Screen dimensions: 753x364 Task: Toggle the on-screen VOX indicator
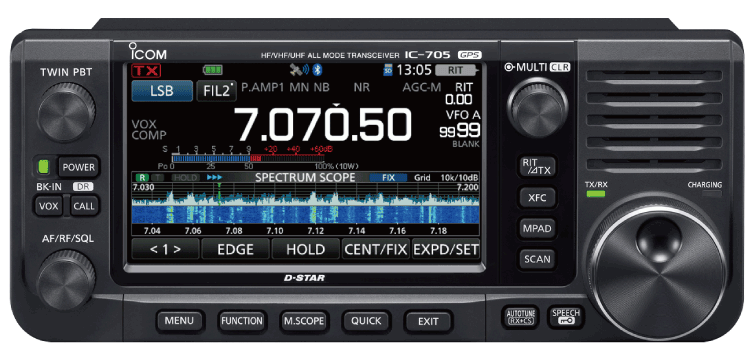[144, 124]
